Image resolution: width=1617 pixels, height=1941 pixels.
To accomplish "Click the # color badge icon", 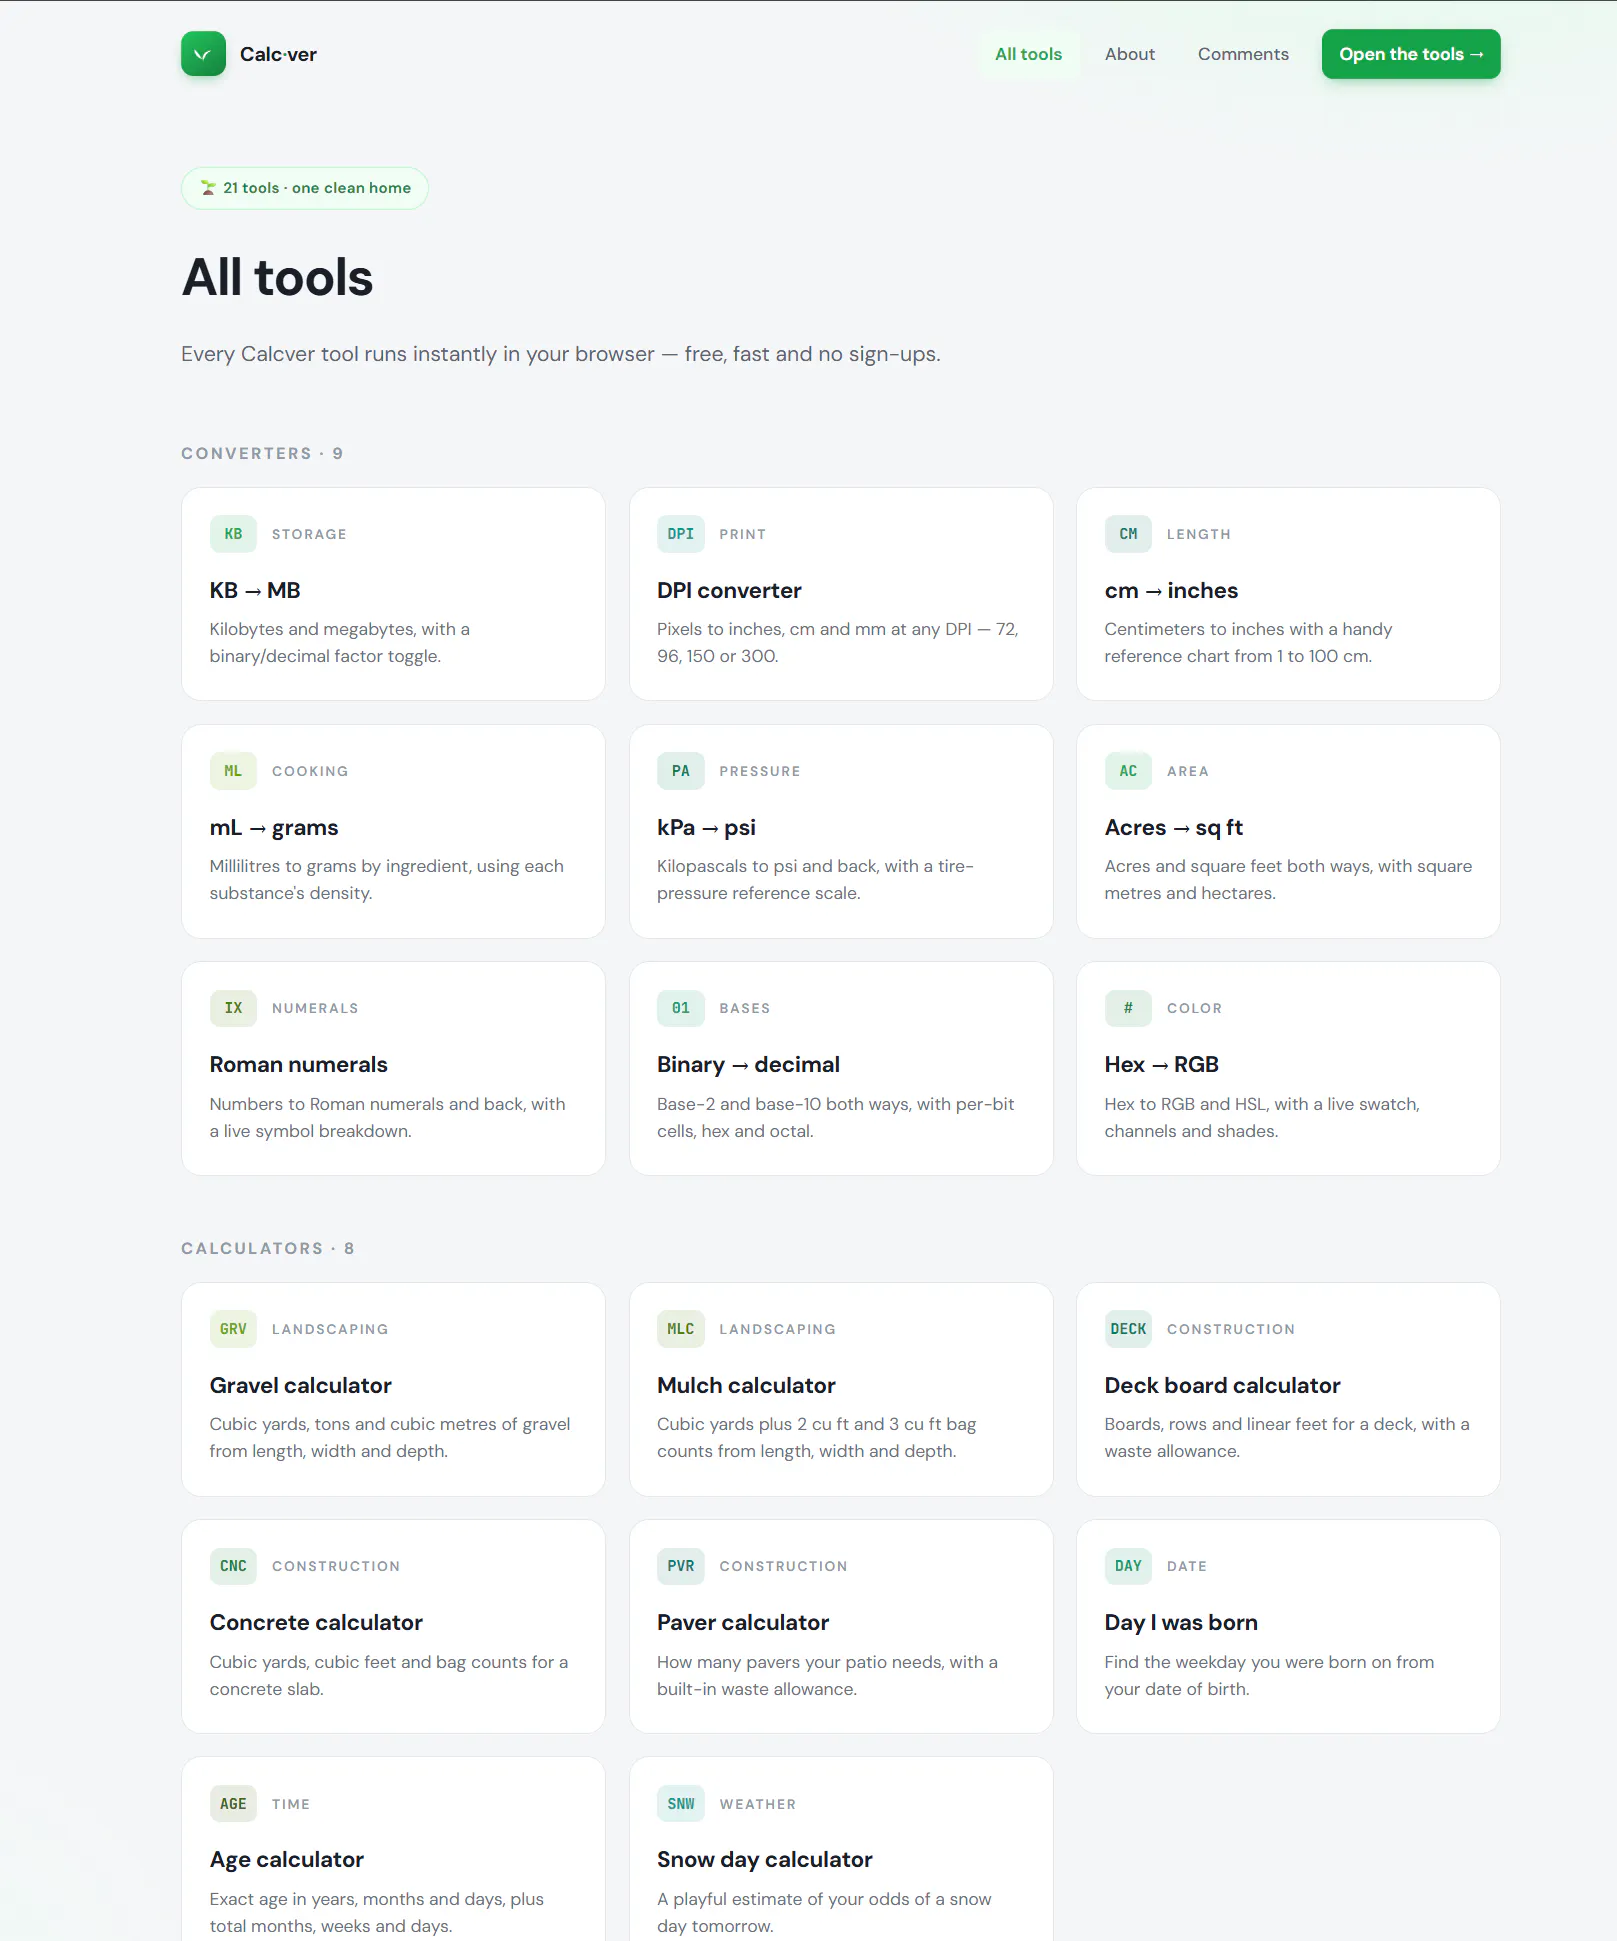I will 1128,1008.
